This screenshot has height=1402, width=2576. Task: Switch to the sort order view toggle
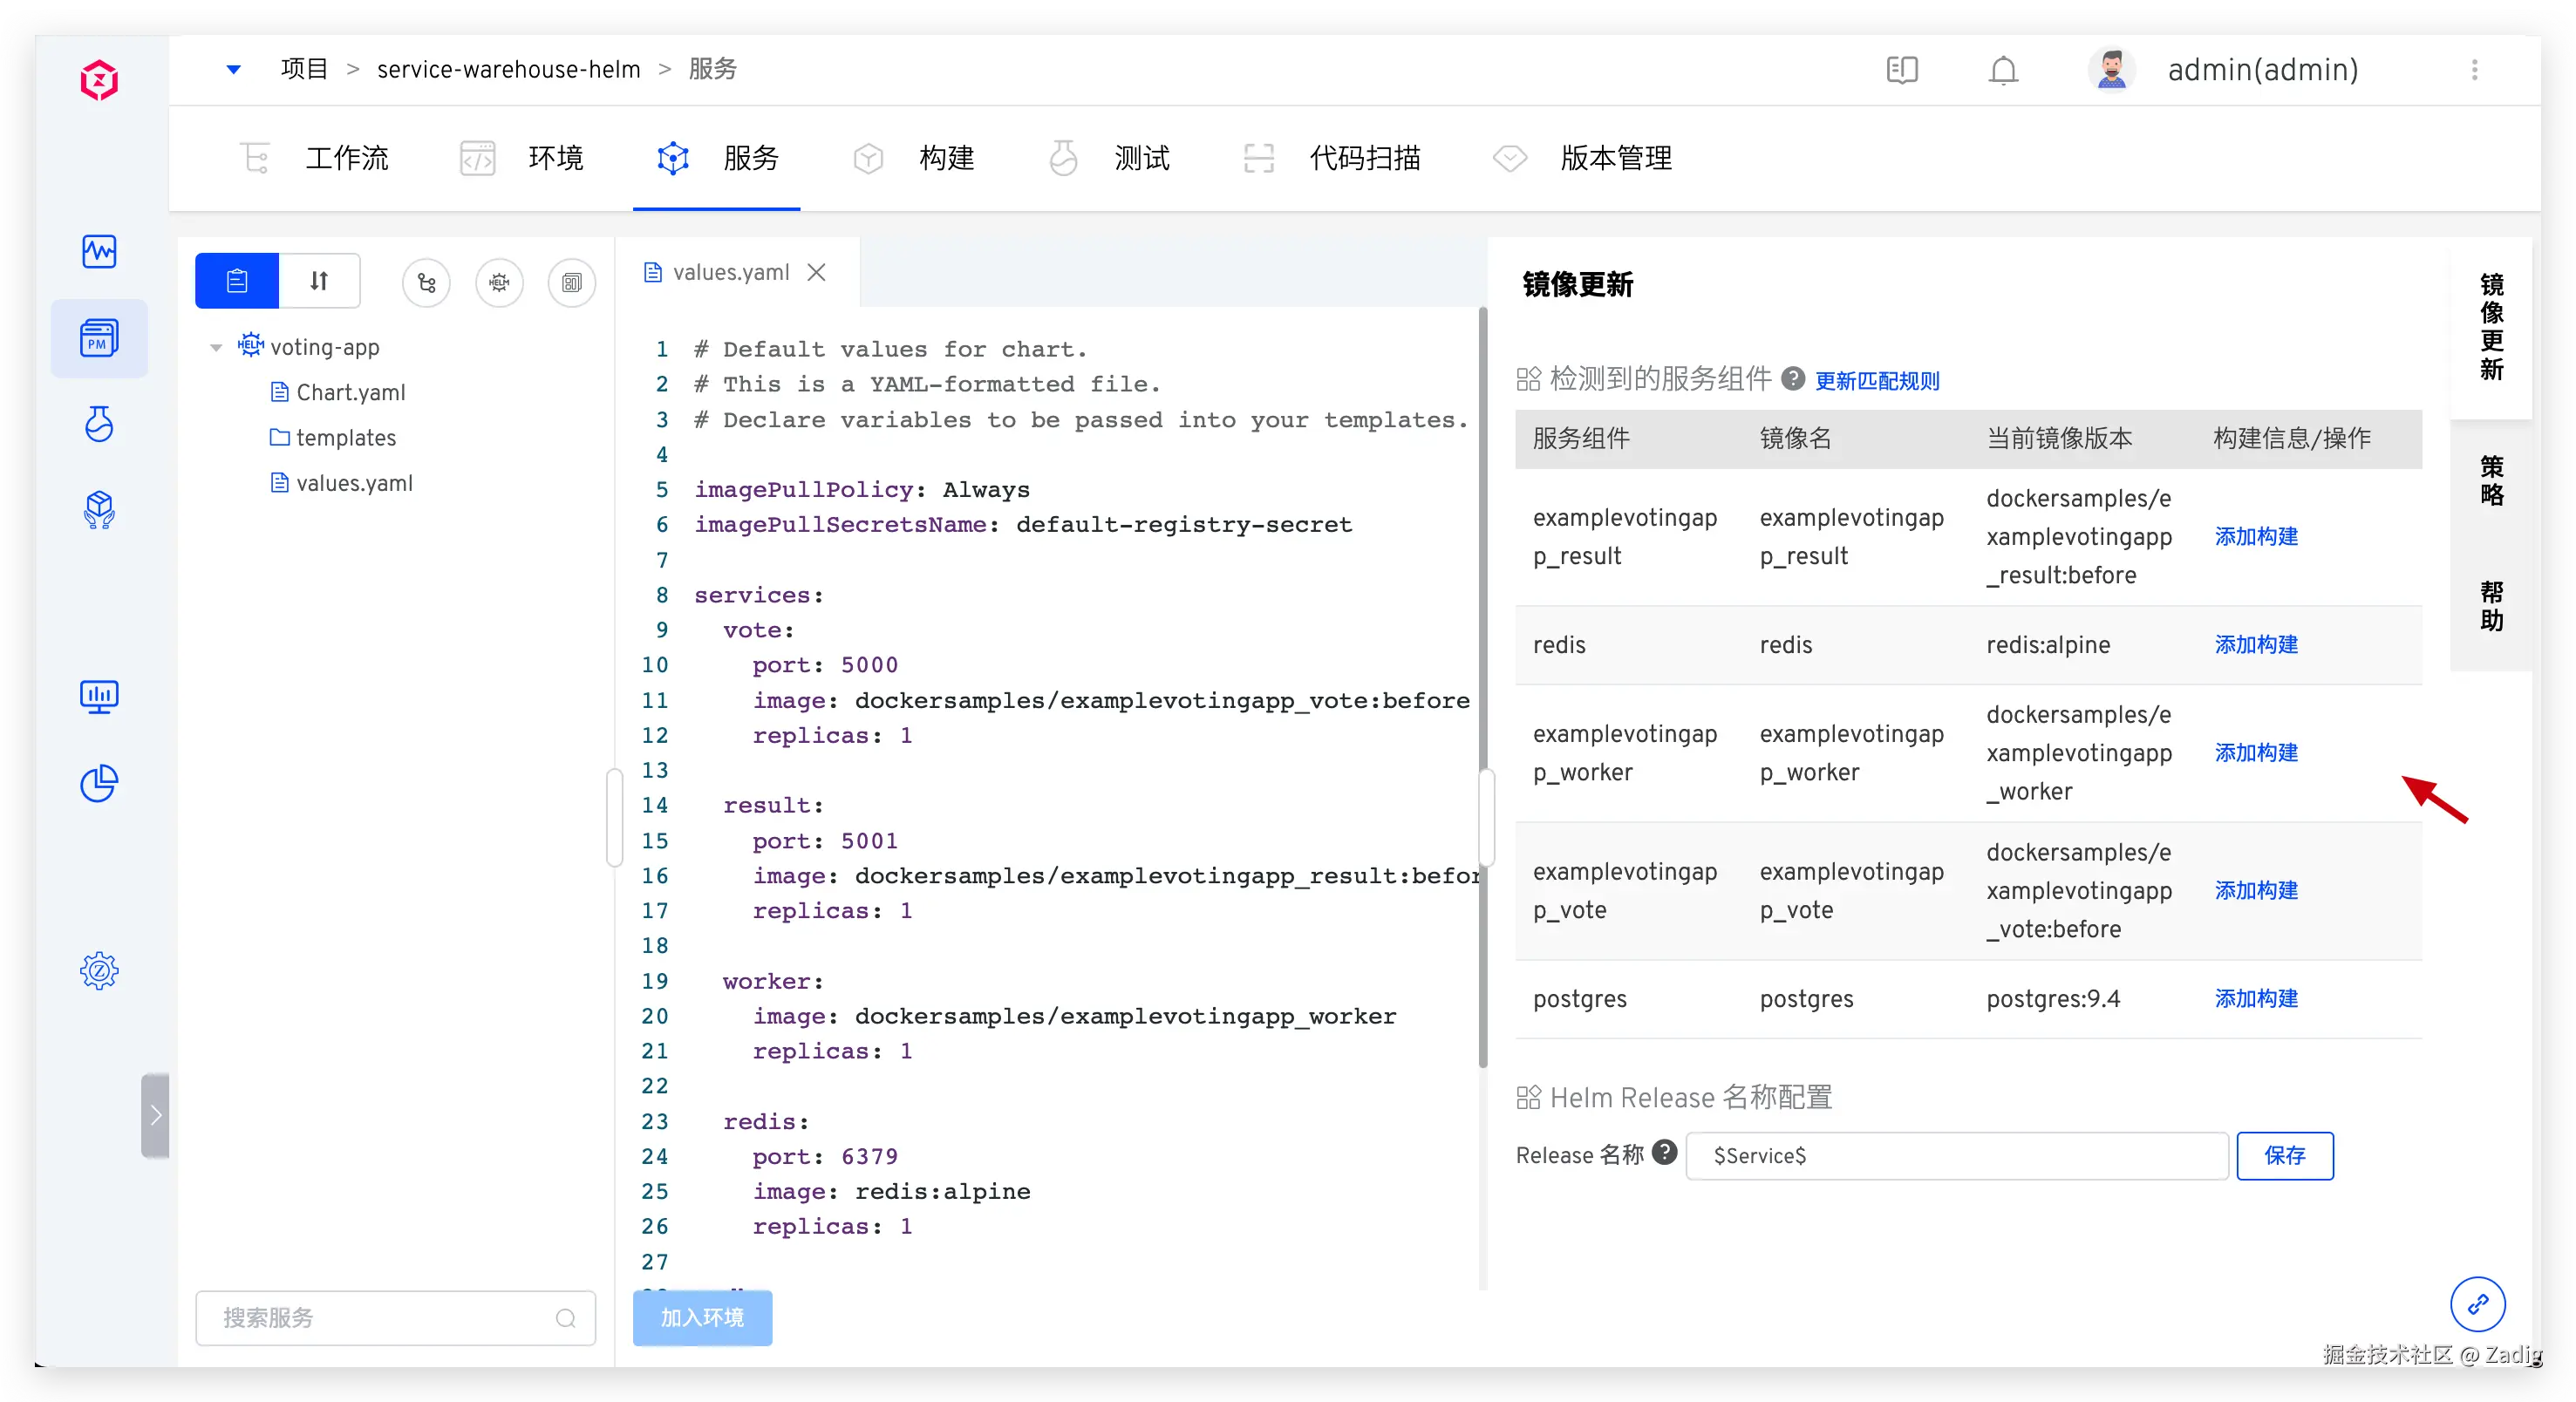coord(319,281)
